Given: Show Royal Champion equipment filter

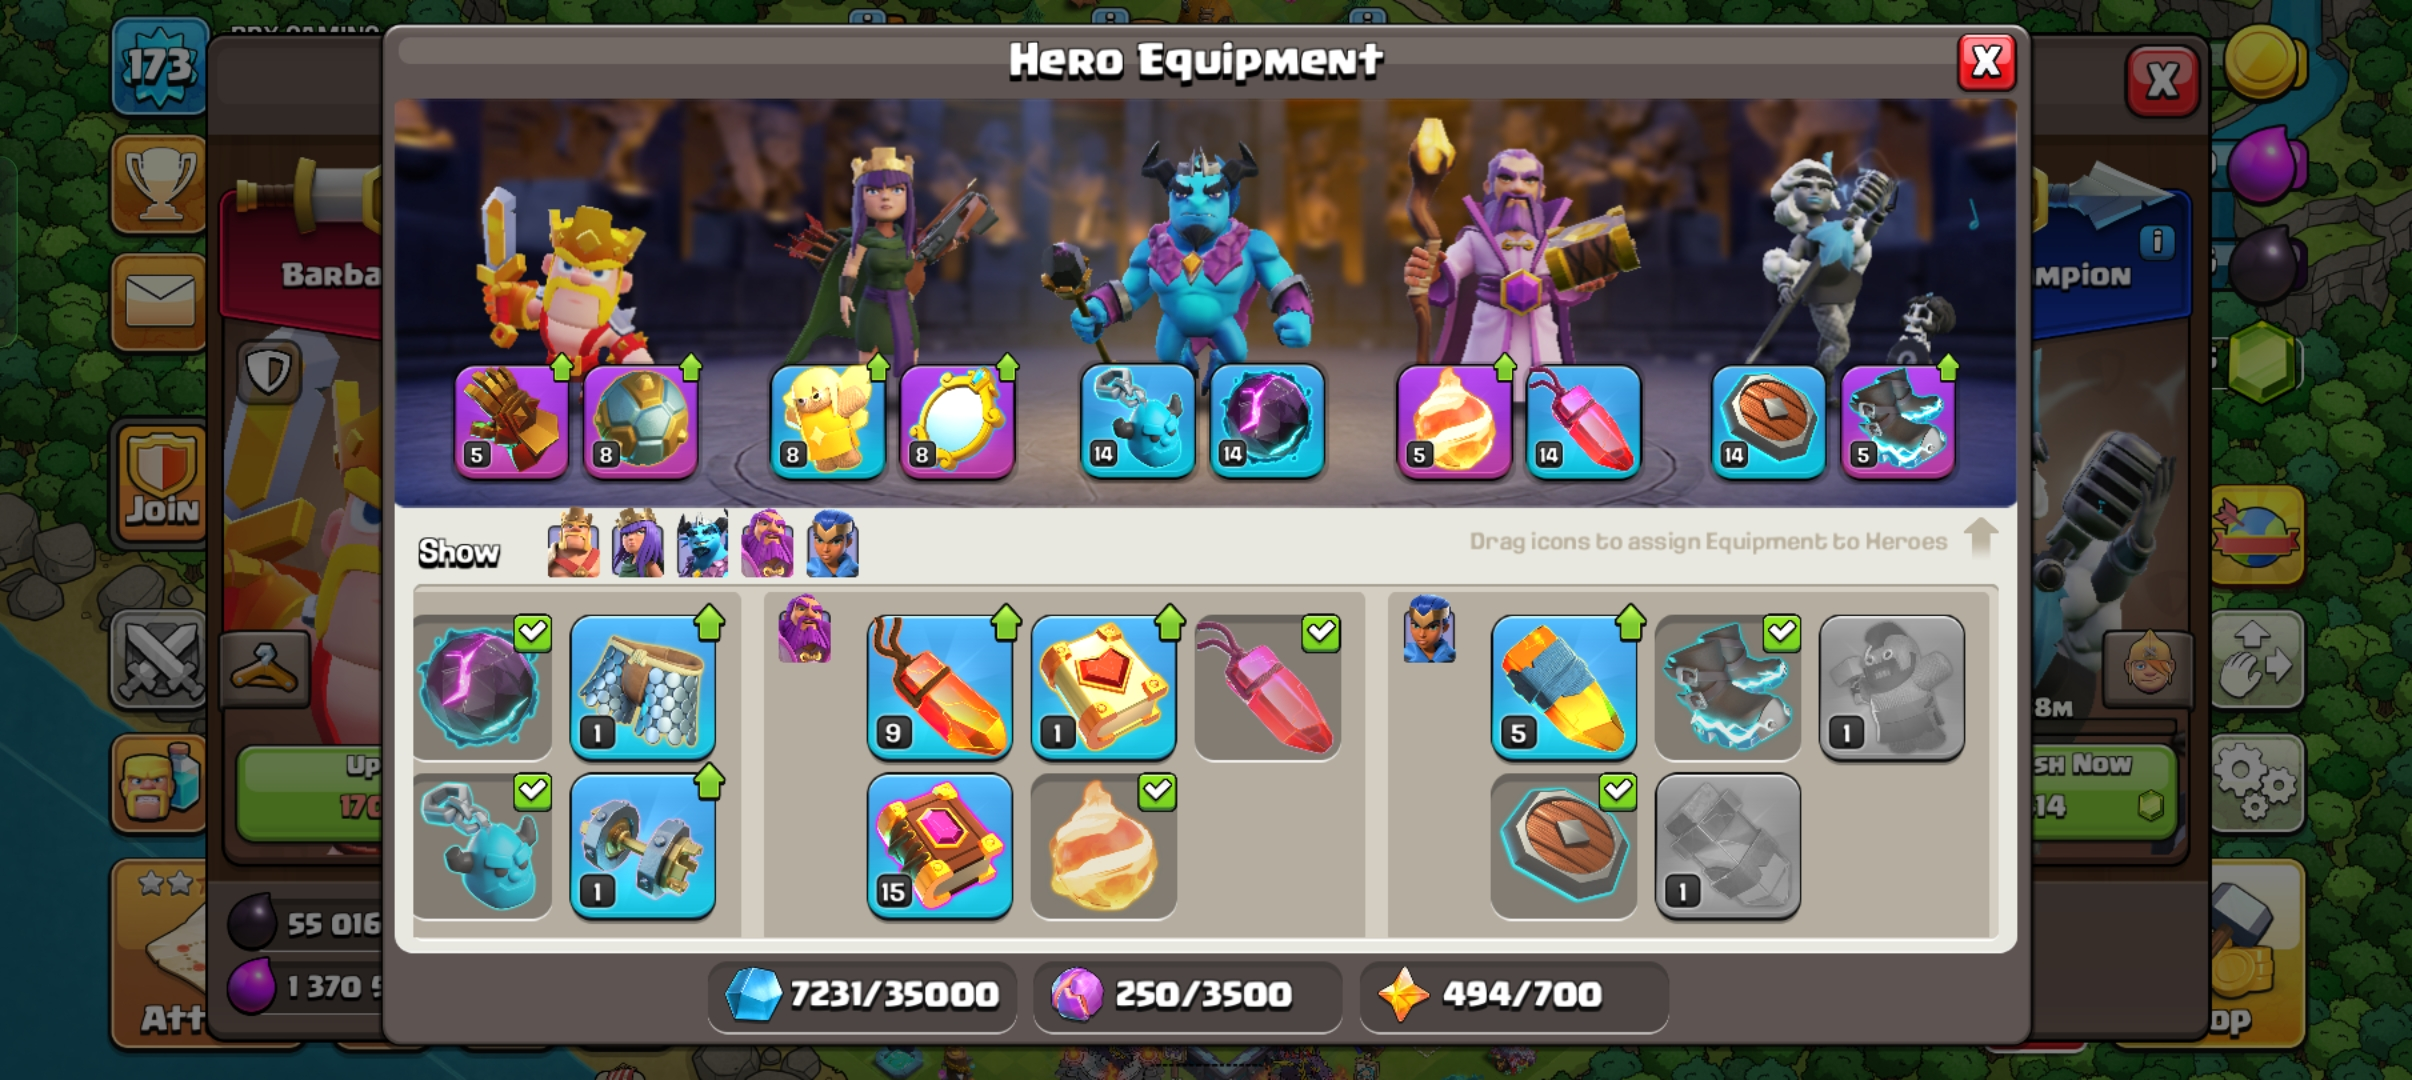Looking at the screenshot, I should click(x=832, y=543).
